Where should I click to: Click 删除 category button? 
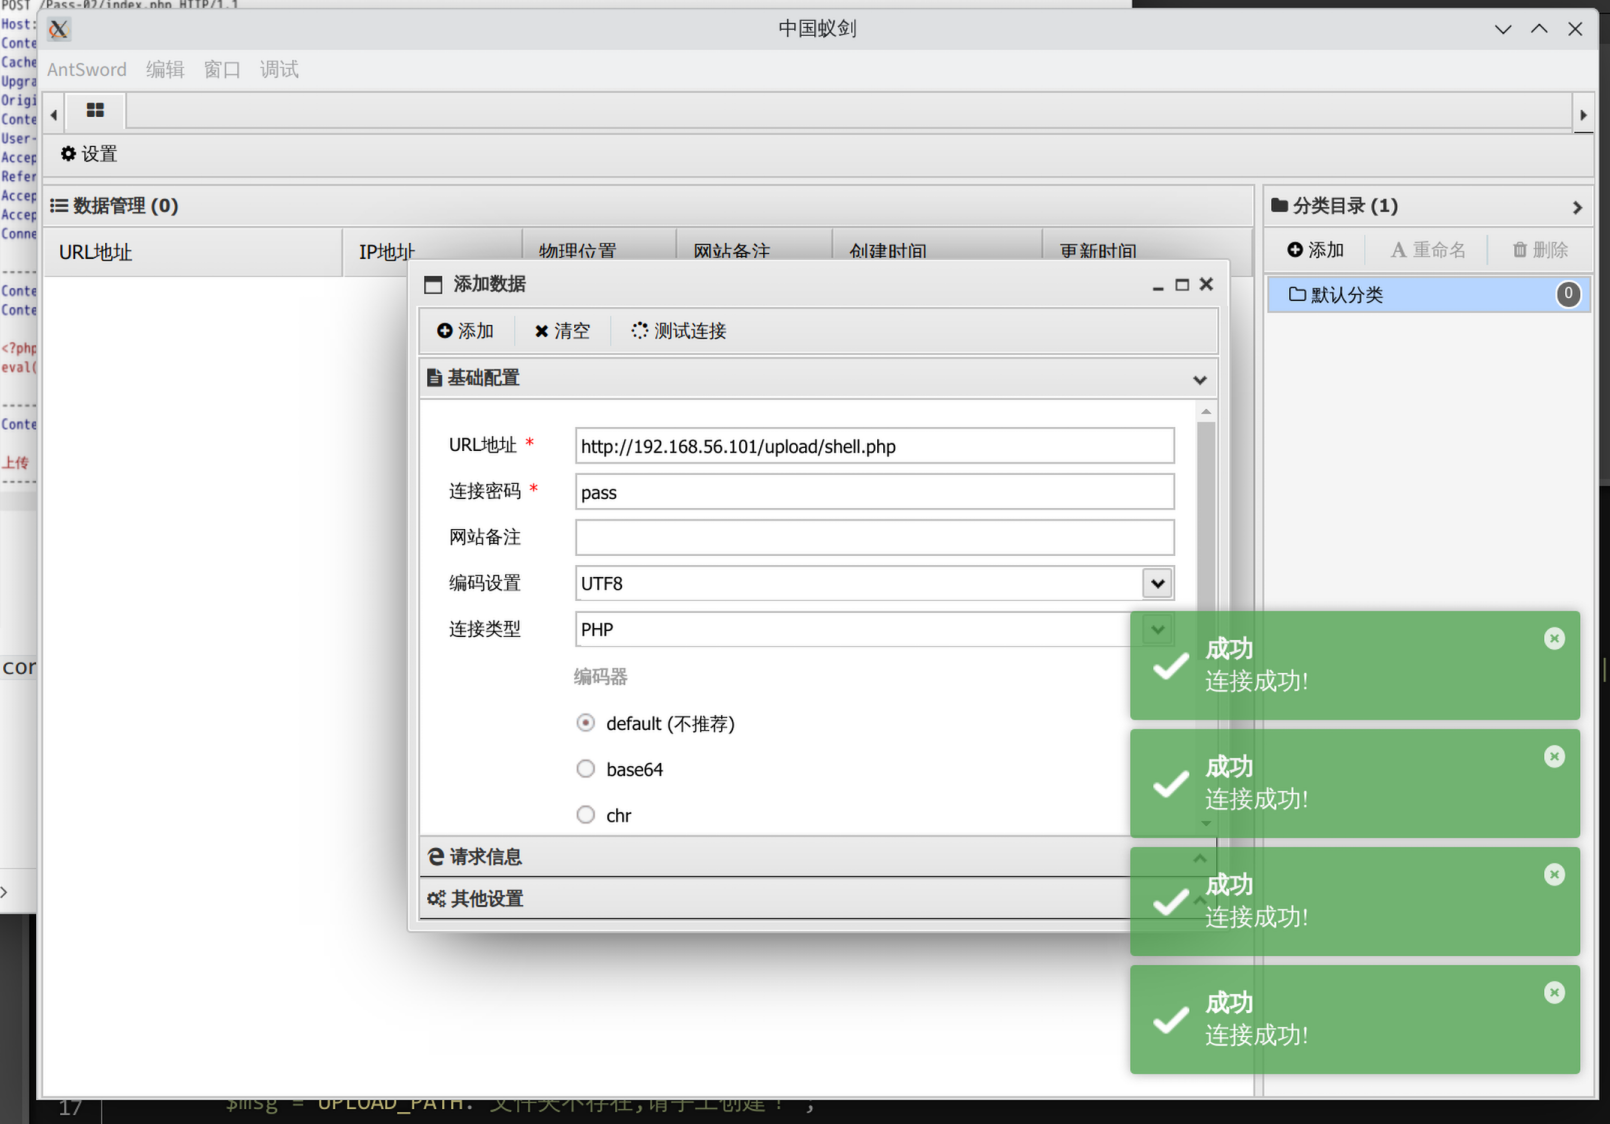1540,250
